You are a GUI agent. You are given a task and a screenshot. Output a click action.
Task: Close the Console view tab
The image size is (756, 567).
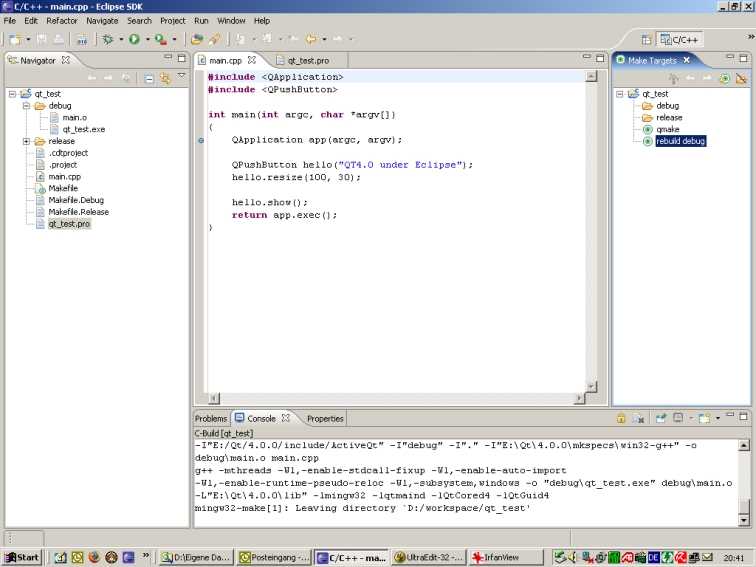pos(286,418)
